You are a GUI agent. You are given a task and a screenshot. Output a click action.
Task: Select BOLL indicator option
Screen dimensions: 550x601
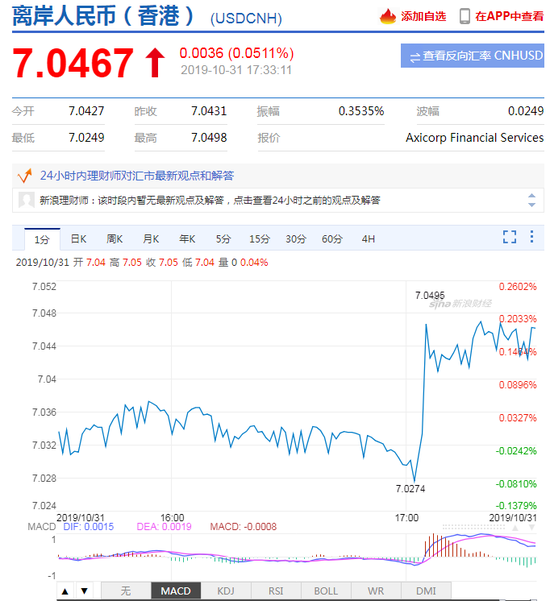(326, 591)
